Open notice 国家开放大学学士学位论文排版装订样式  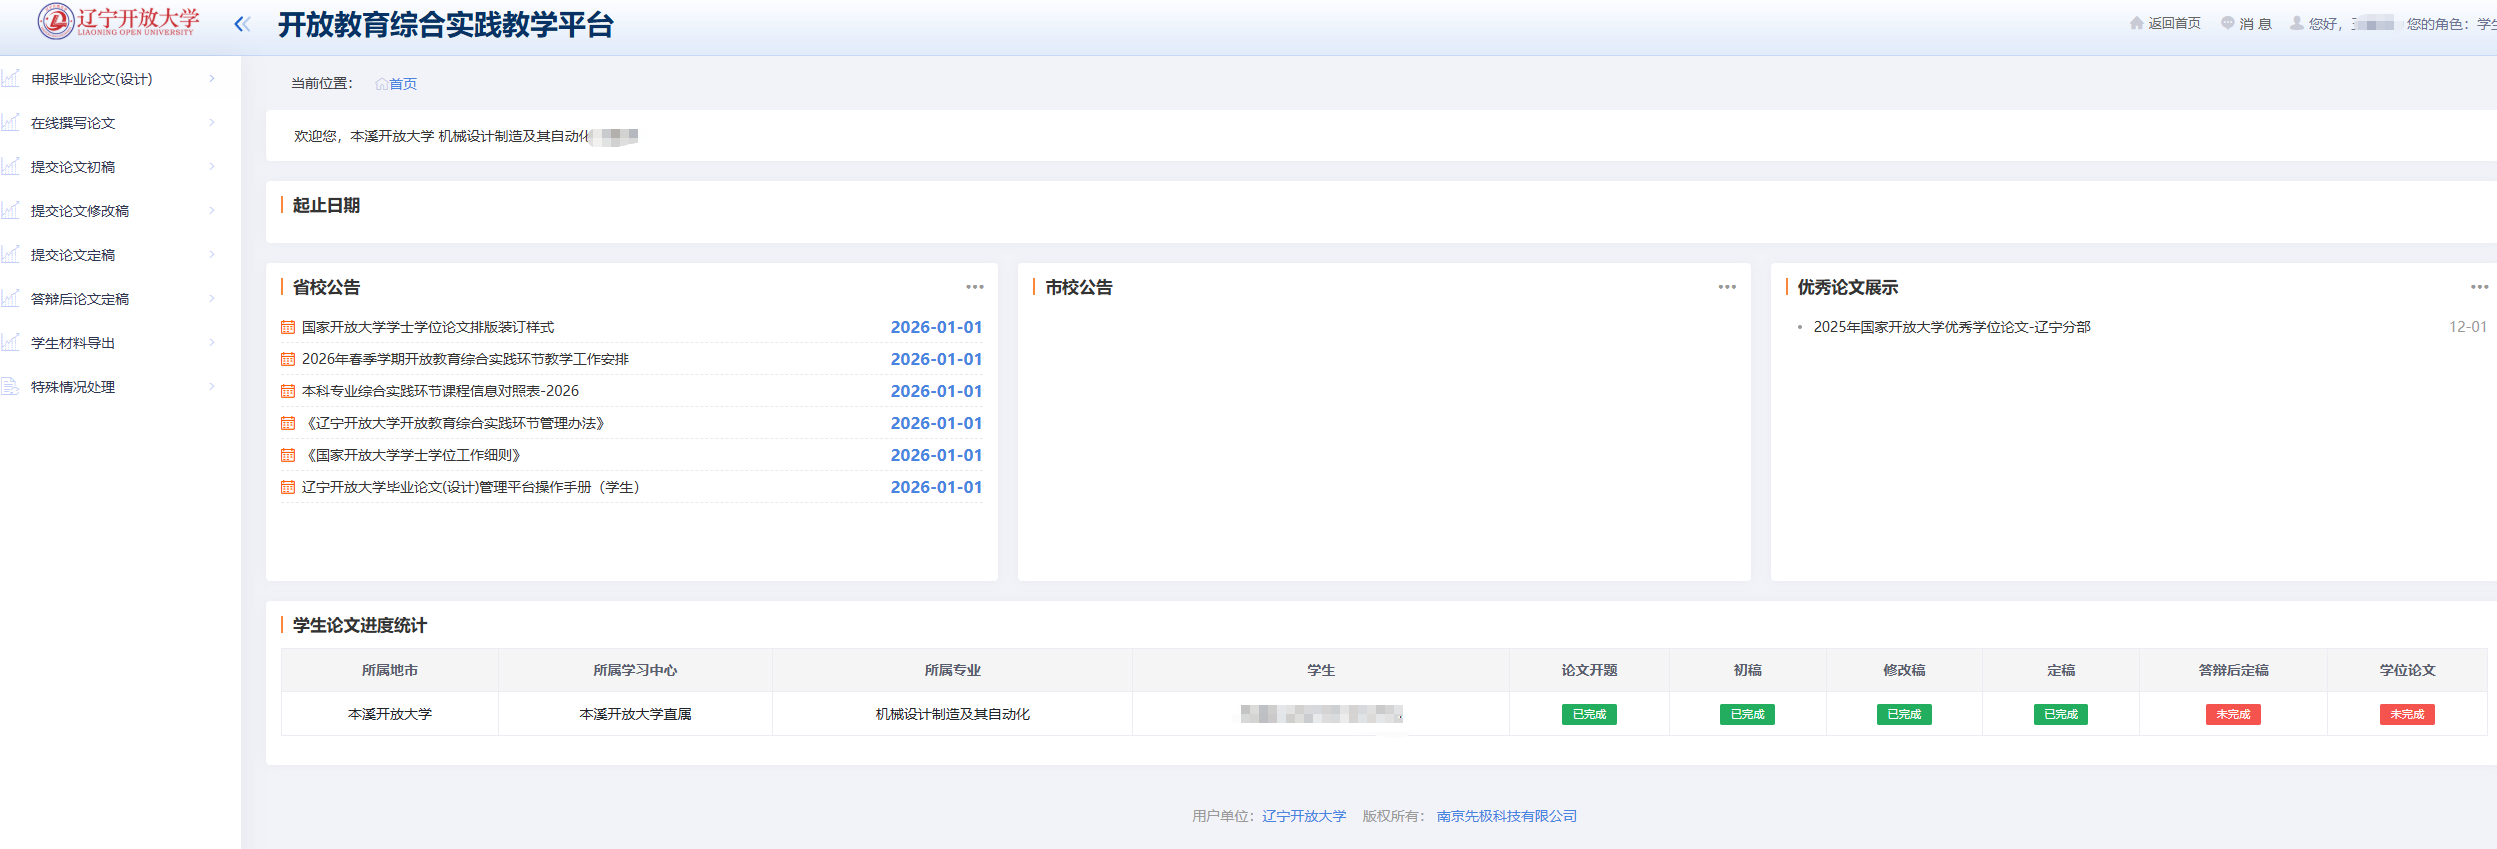coord(428,327)
